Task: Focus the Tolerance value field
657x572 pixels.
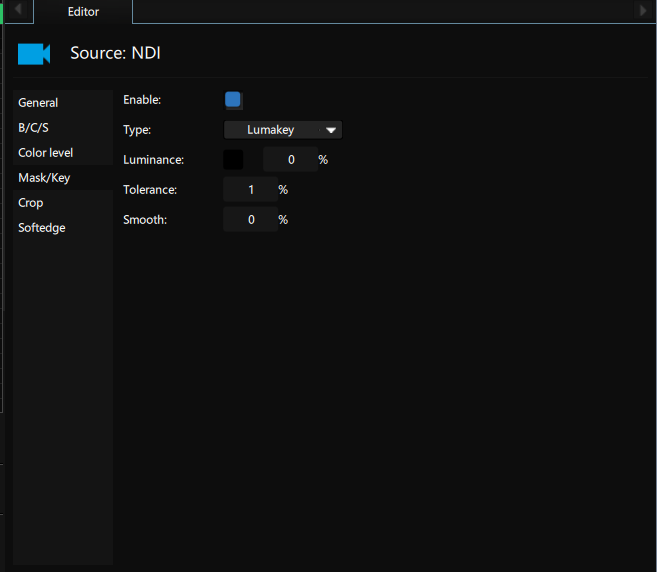Action: [250, 190]
